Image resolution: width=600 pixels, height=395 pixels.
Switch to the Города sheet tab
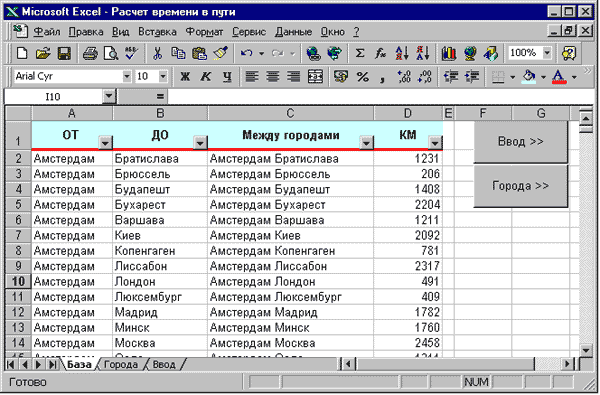click(121, 364)
